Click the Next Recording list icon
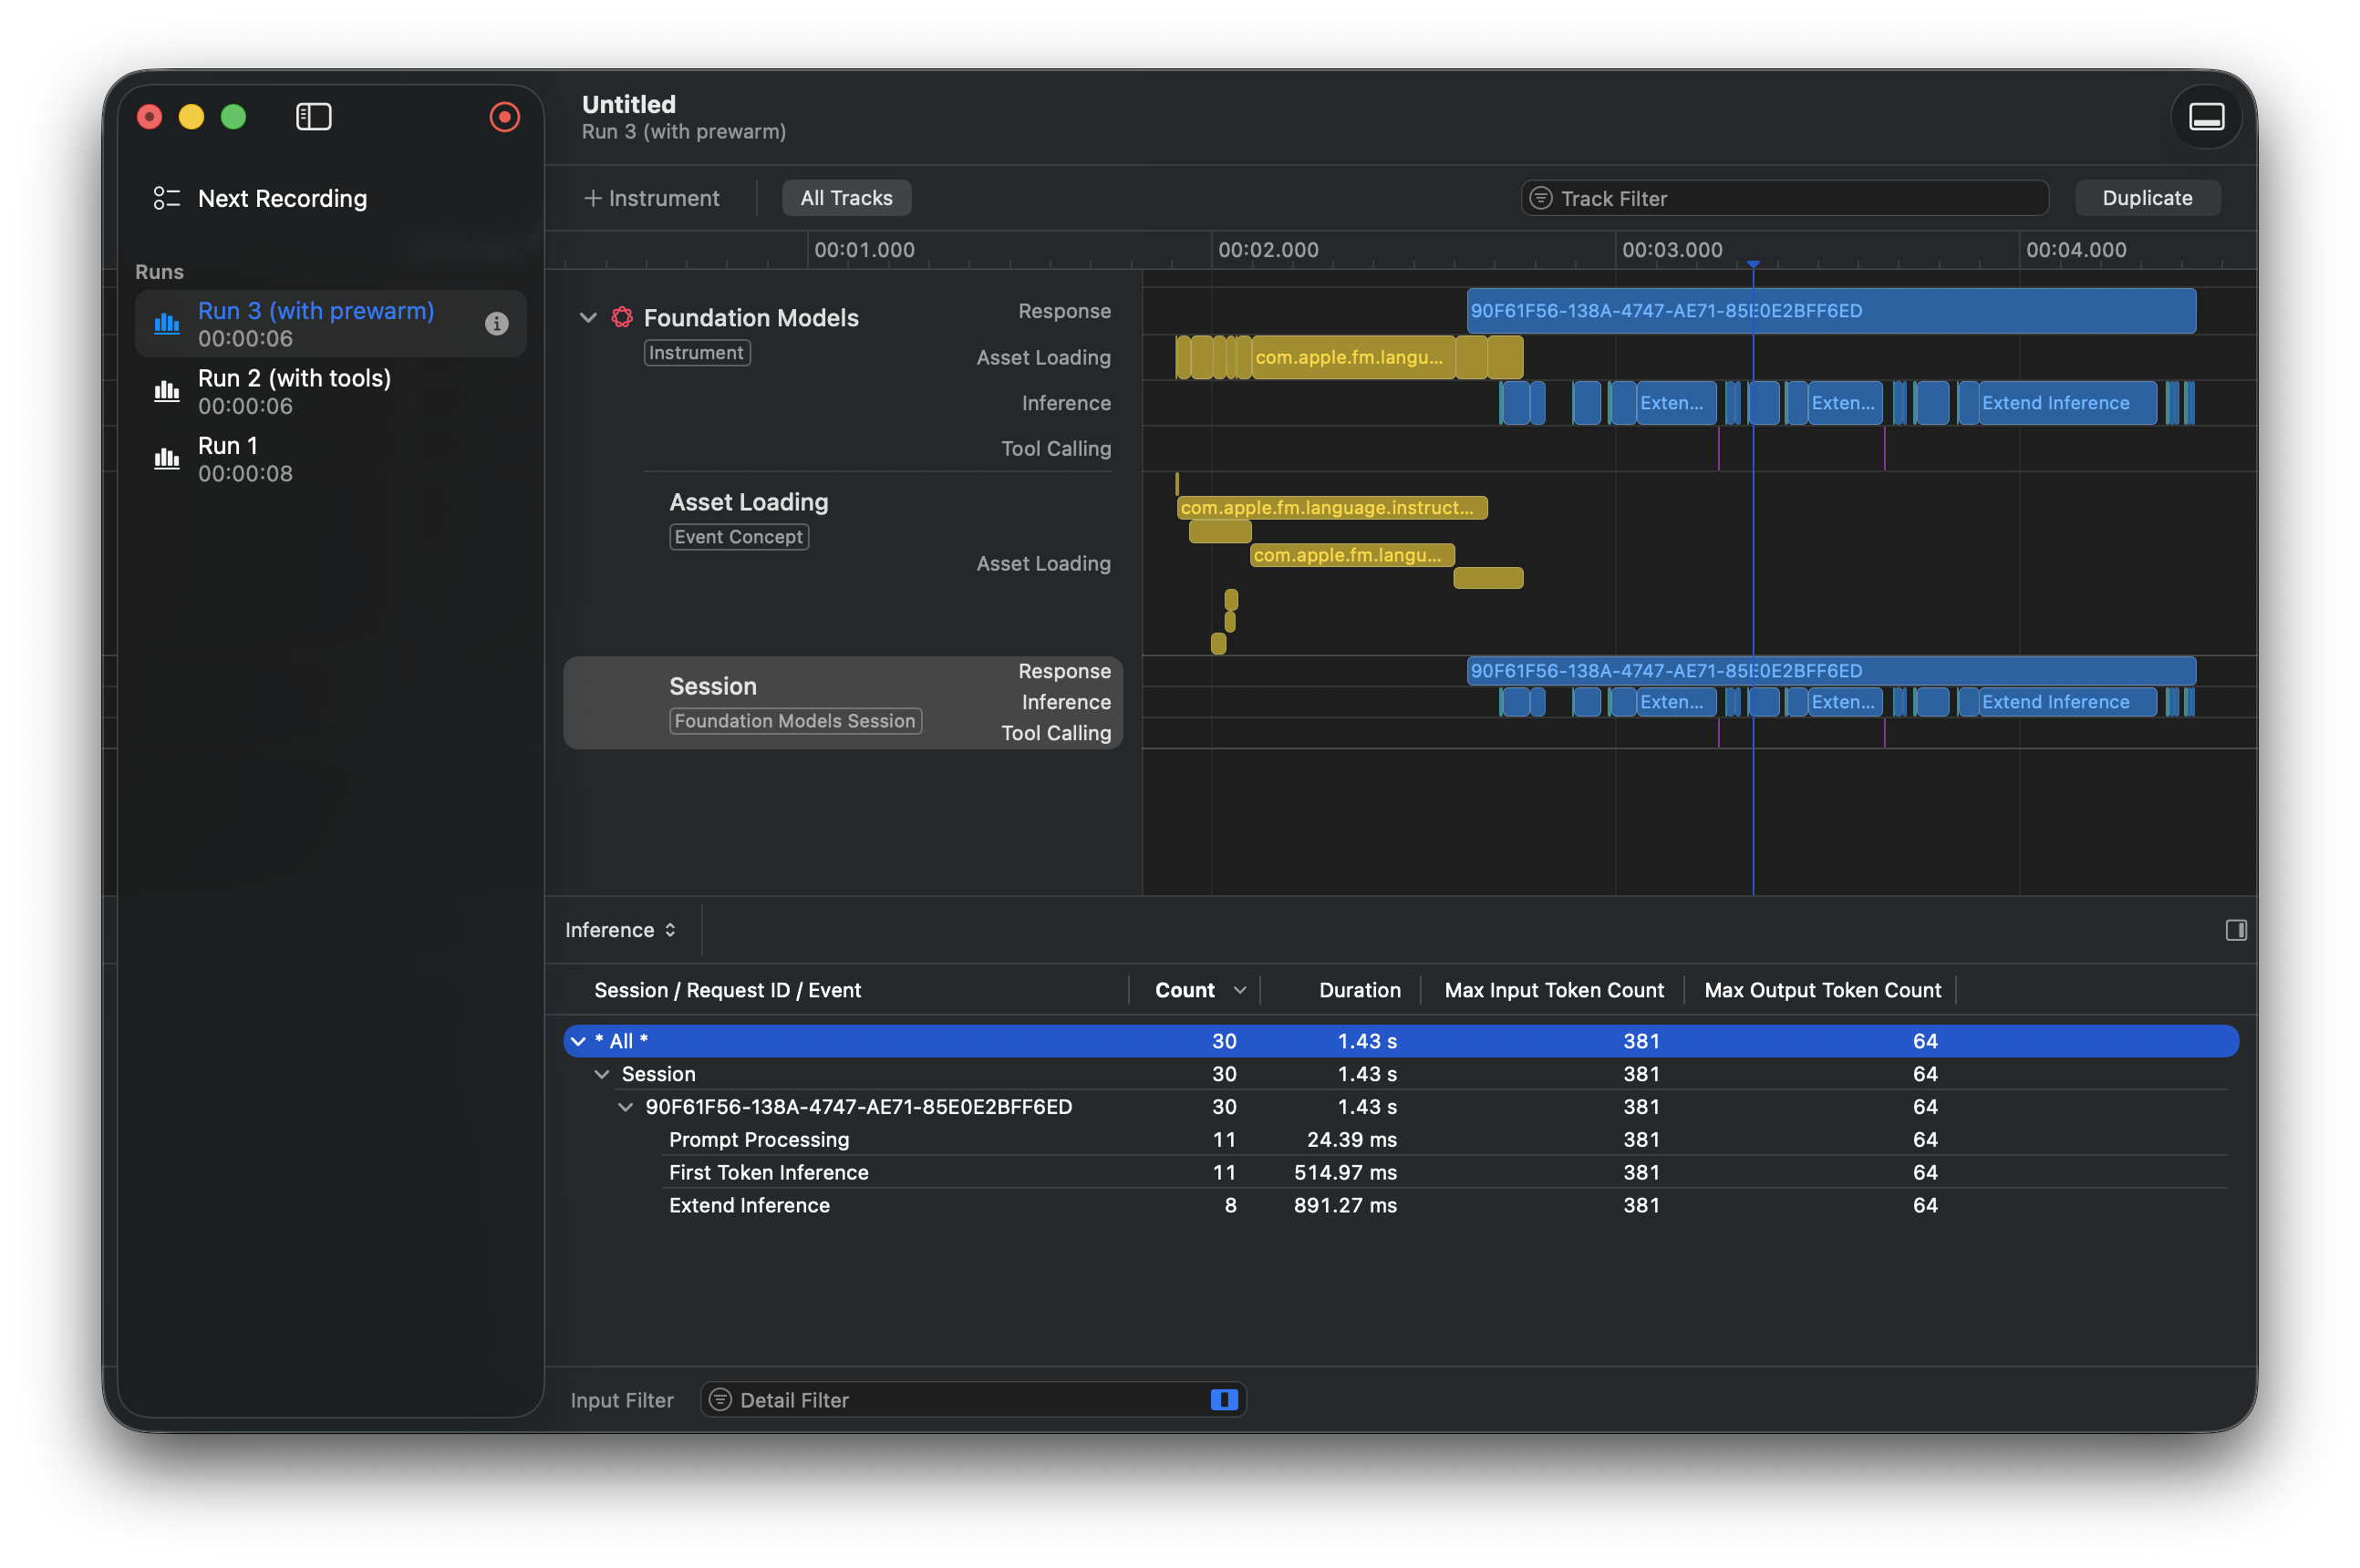The width and height of the screenshot is (2360, 1568). point(166,198)
